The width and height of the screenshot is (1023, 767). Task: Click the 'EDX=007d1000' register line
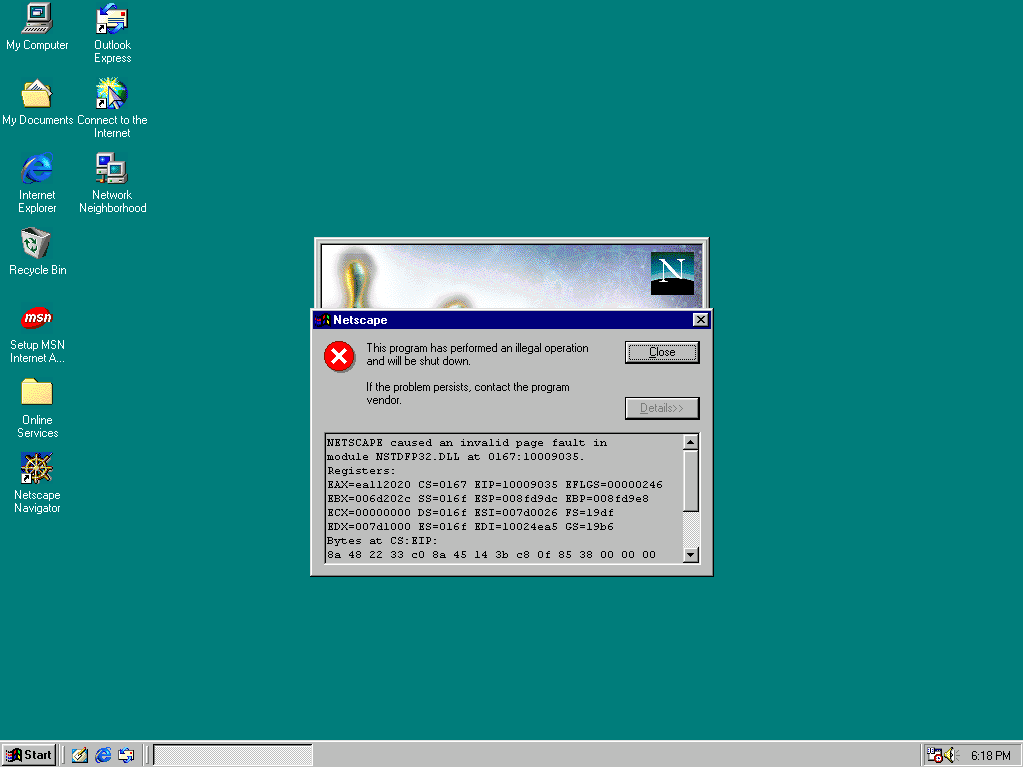[x=470, y=527]
